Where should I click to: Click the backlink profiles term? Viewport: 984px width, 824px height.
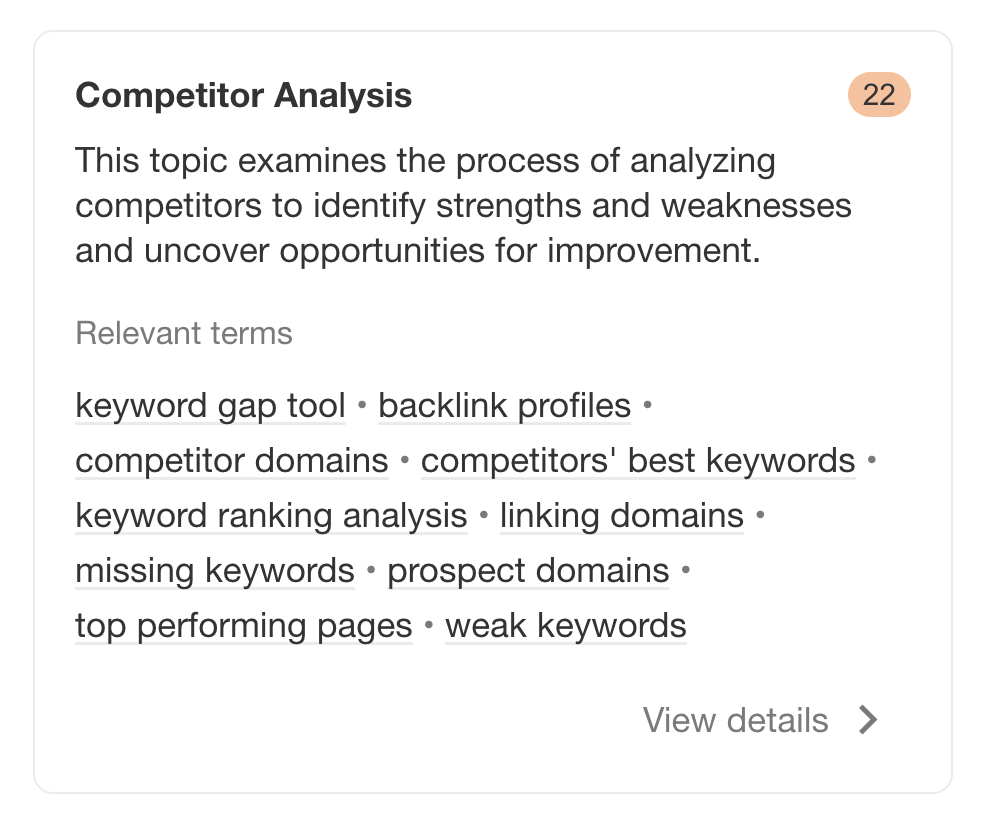pyautogui.click(x=503, y=405)
